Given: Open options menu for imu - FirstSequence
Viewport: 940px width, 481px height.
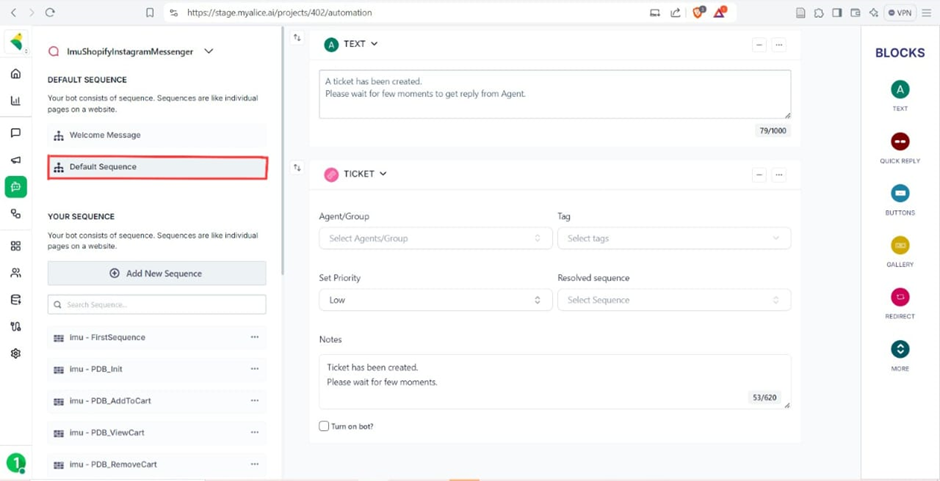Looking at the screenshot, I should click(x=254, y=337).
